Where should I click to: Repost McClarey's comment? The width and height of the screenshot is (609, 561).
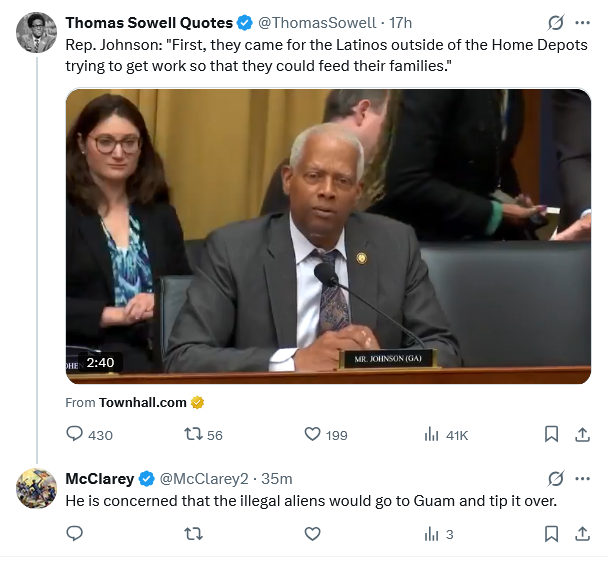point(194,534)
